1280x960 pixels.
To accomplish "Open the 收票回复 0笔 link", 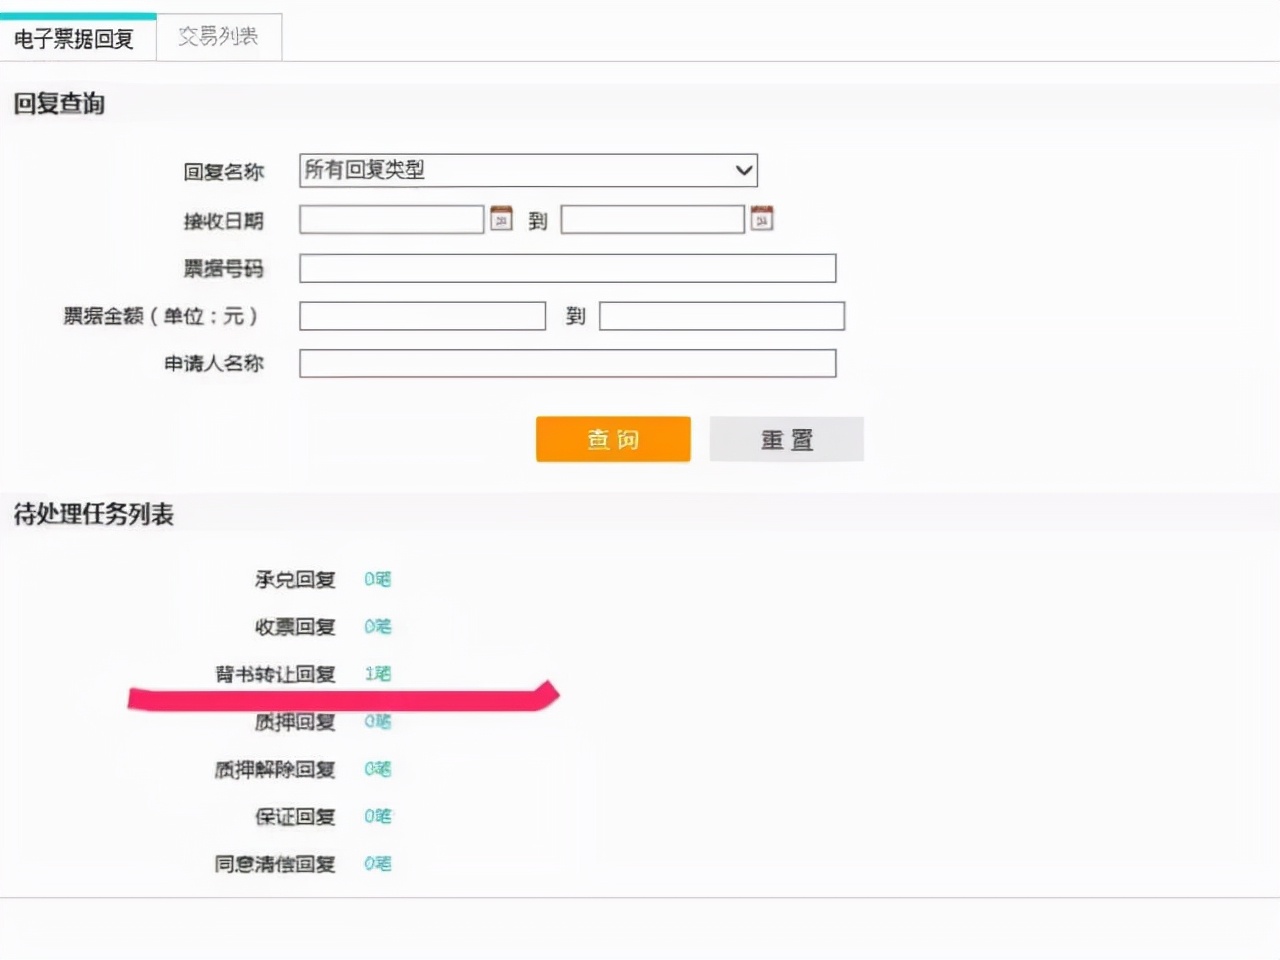I will coord(378,627).
